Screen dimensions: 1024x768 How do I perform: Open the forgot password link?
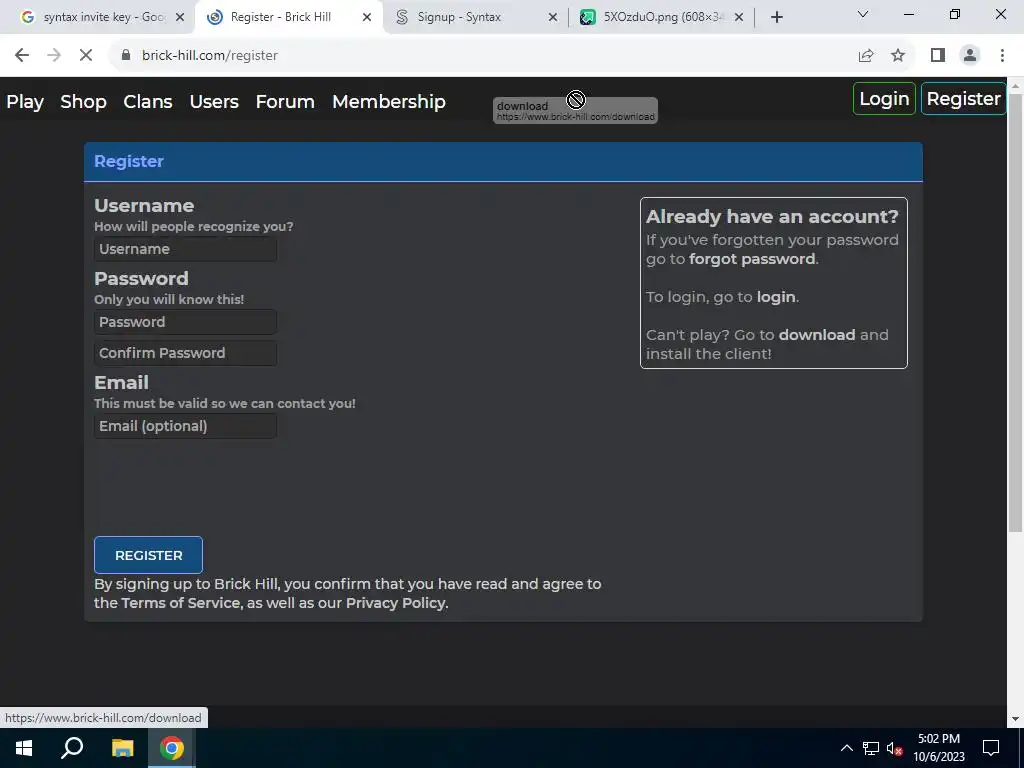752,259
